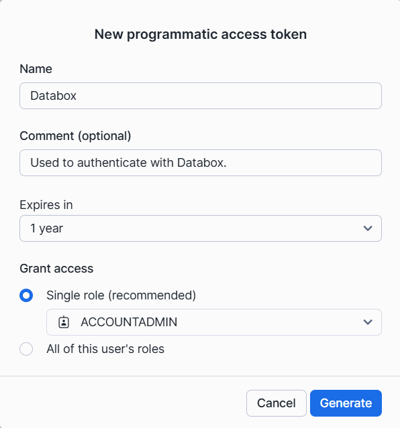Click the '1 year' value text

click(x=47, y=228)
